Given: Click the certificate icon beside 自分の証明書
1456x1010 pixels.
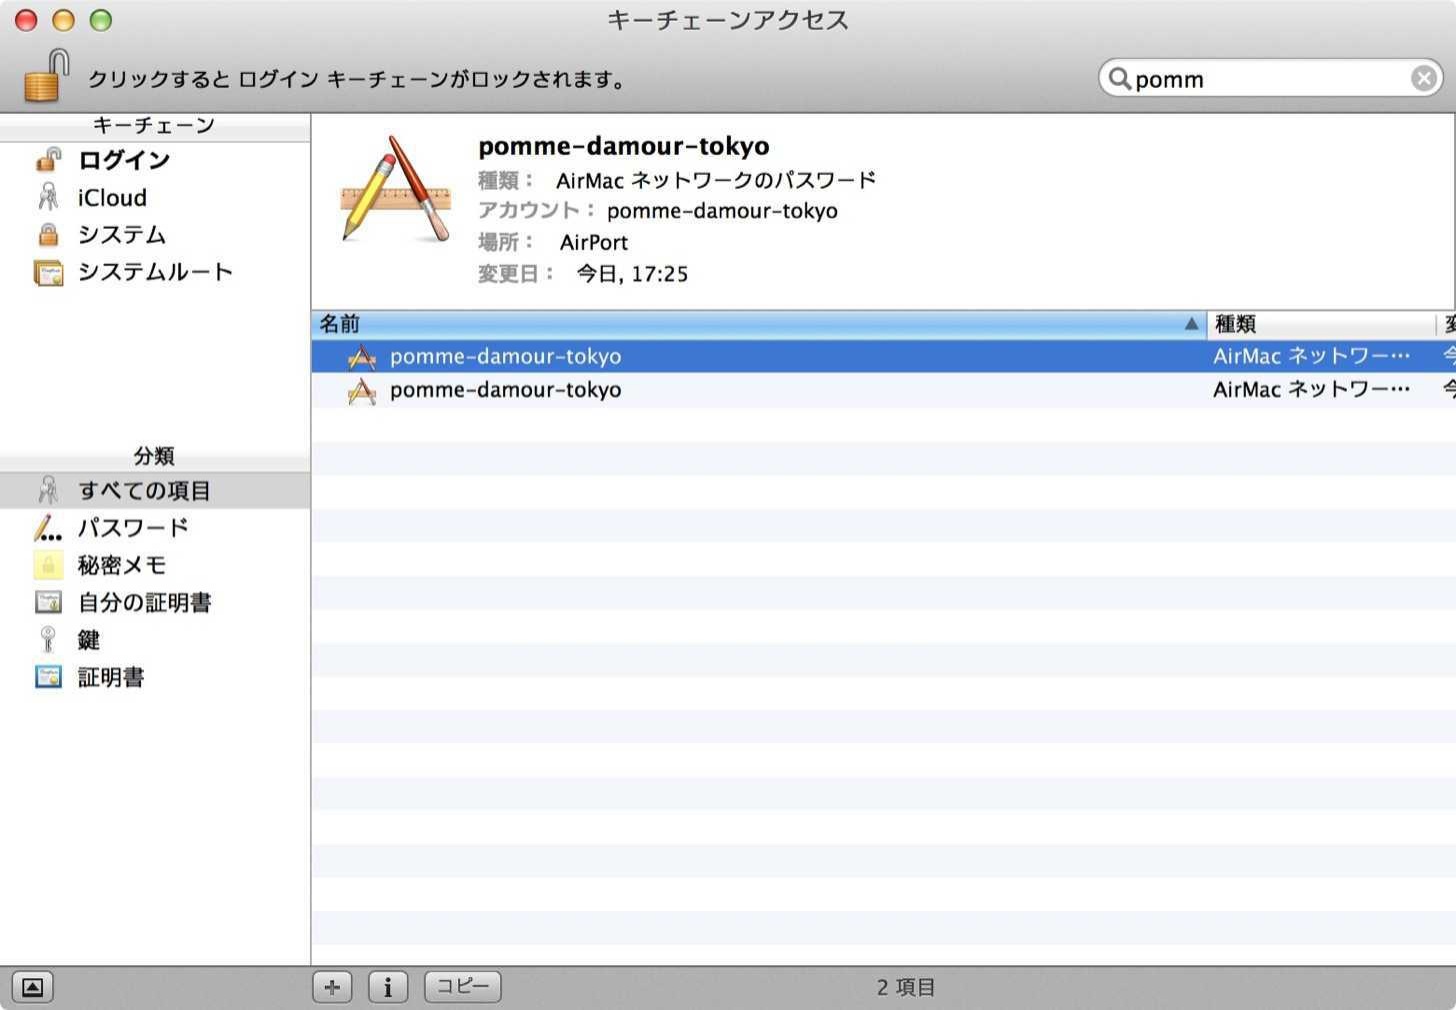Looking at the screenshot, I should (x=48, y=602).
